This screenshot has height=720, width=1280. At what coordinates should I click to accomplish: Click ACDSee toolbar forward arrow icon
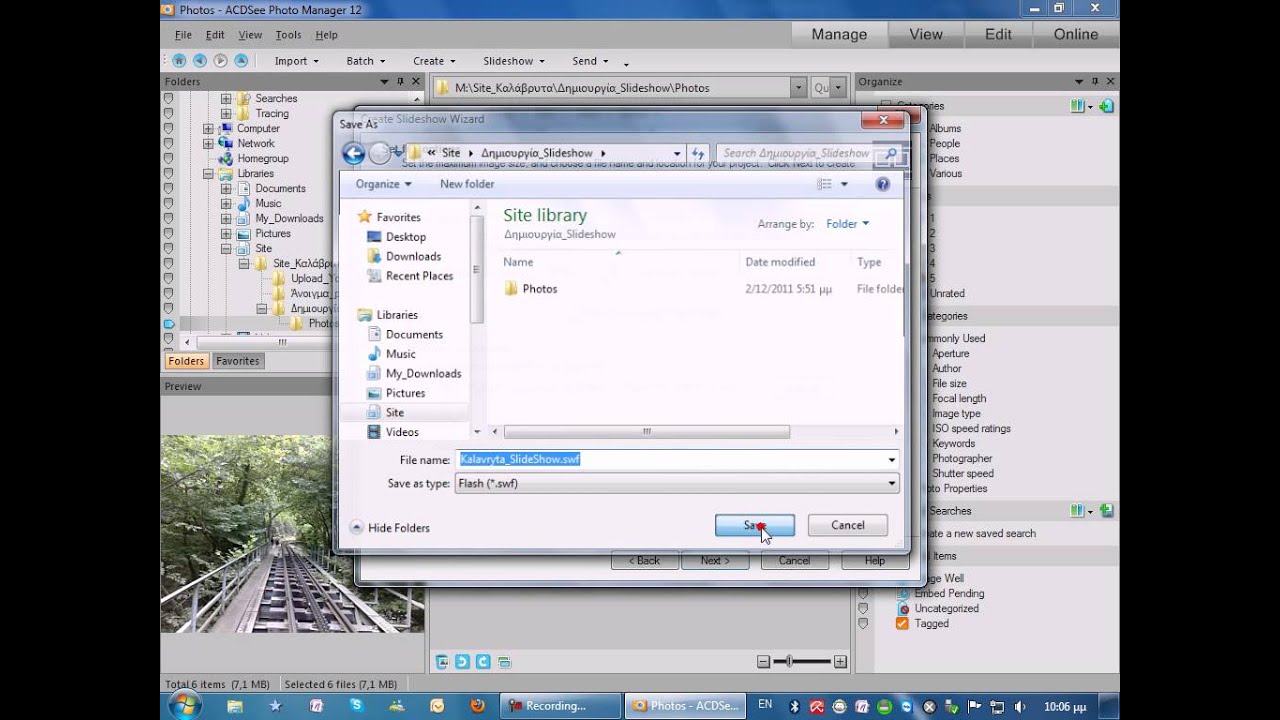click(x=220, y=61)
